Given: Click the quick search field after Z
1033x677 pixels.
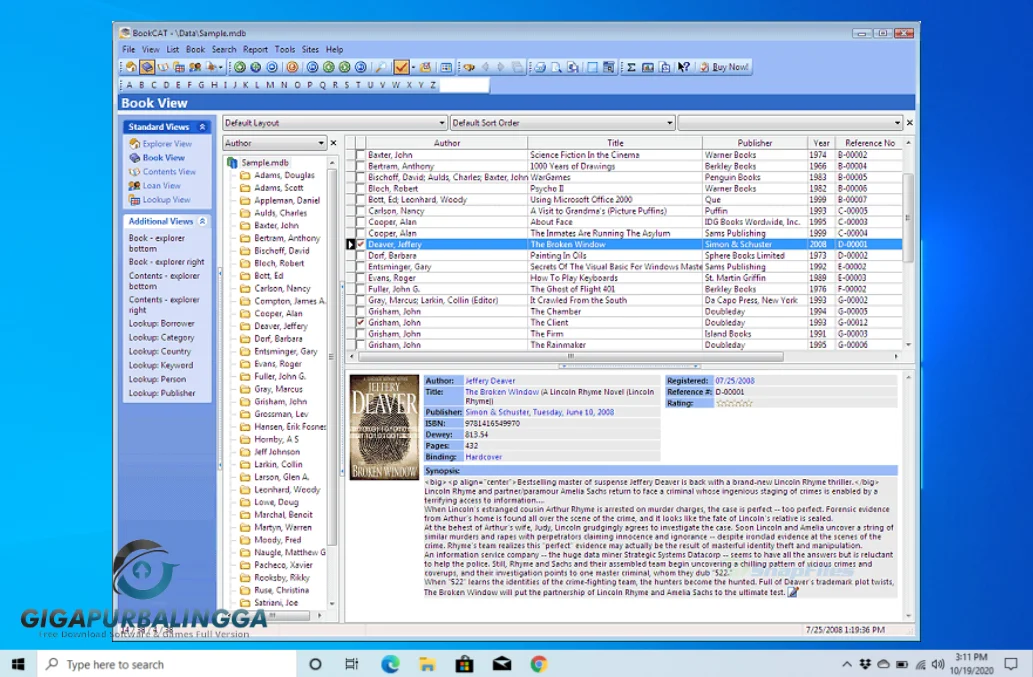Looking at the screenshot, I should tap(464, 85).
